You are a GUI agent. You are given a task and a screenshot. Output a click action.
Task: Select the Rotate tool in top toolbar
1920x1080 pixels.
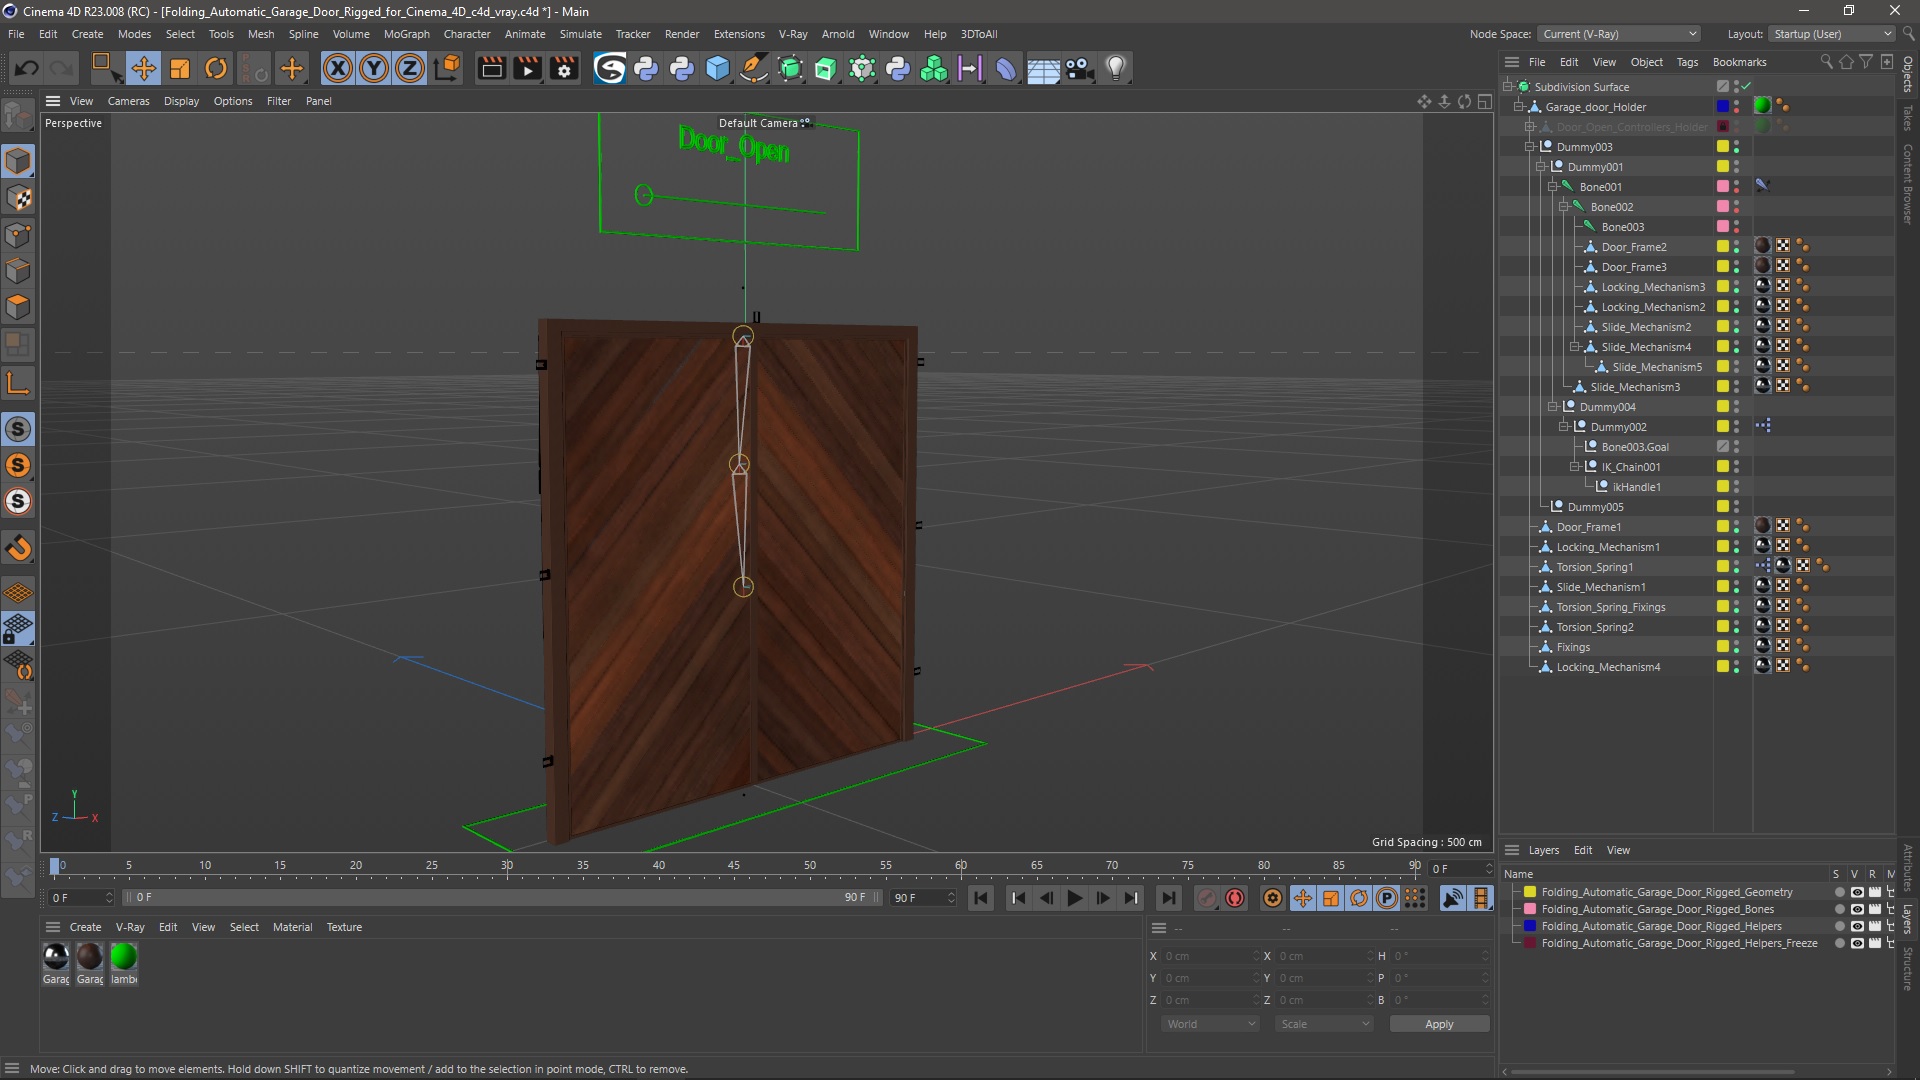pos(216,68)
